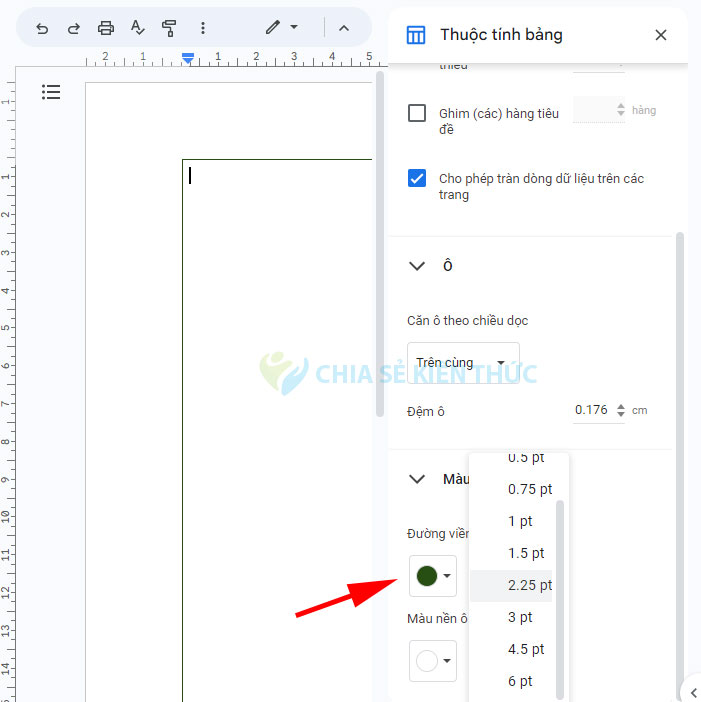The height and width of the screenshot is (702, 701).
Task: Open editing mode dropdown arrow
Action: tap(294, 27)
